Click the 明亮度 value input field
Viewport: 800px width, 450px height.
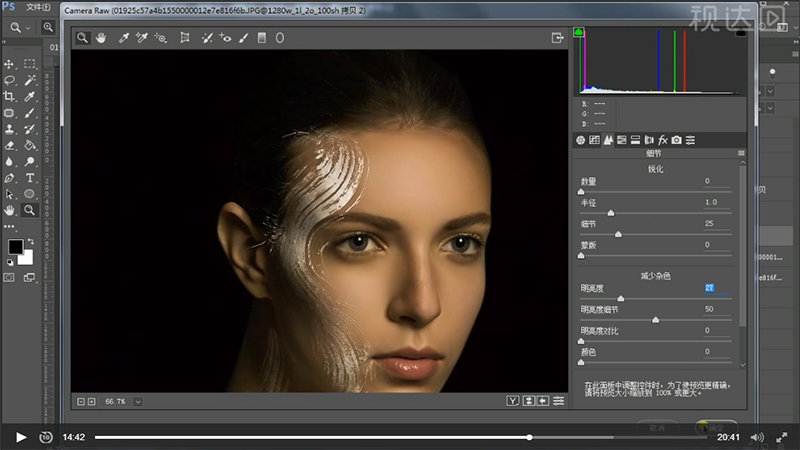coord(717,288)
